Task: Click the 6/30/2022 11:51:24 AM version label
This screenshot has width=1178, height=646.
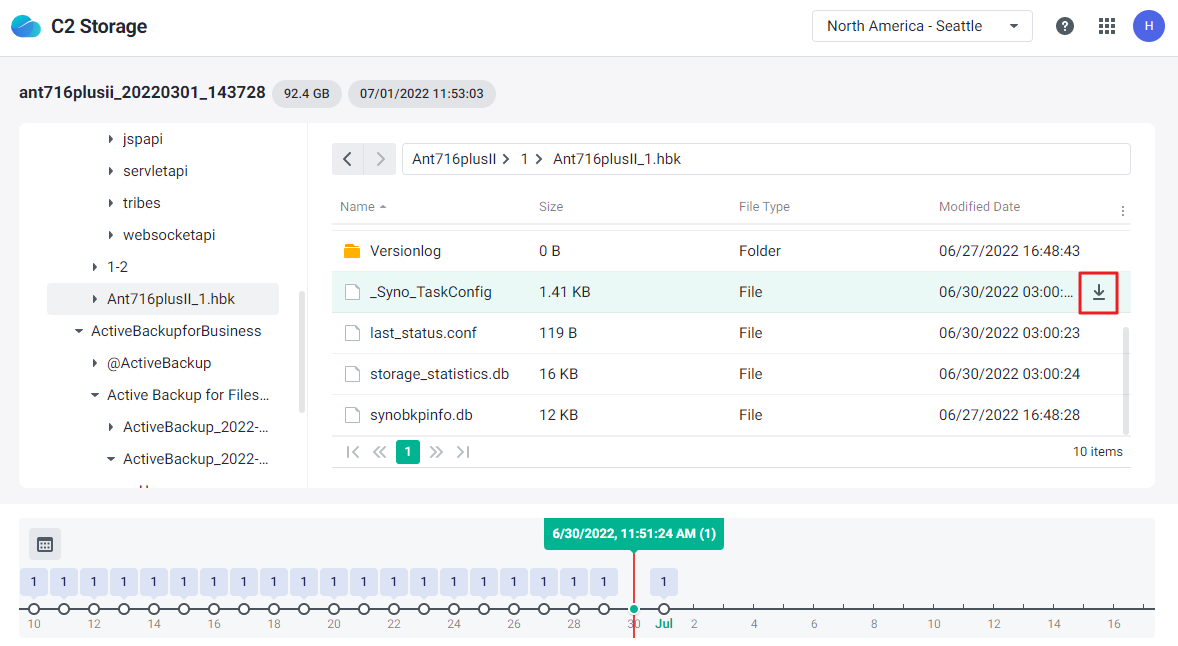Action: tap(634, 534)
